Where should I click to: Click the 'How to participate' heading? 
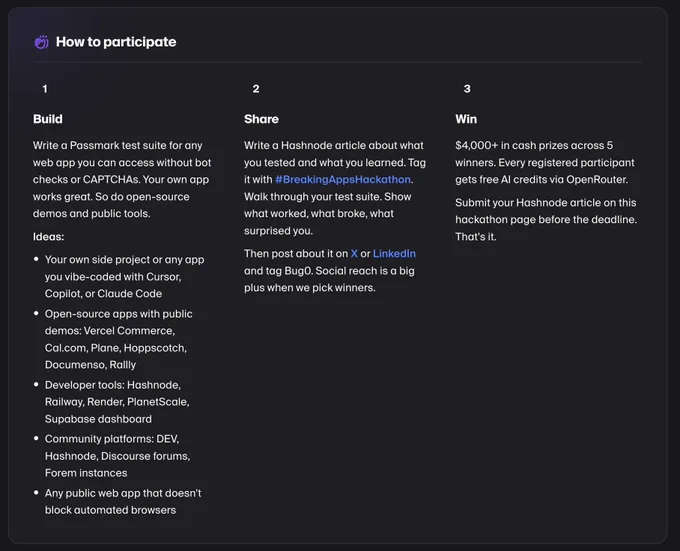116,42
